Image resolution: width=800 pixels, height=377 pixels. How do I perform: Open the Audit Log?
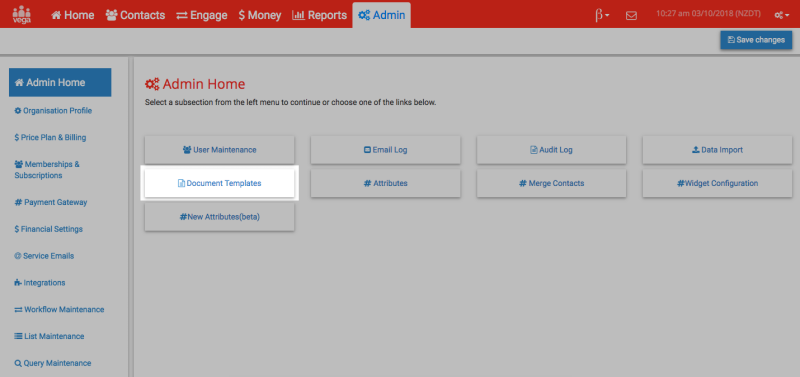coord(552,150)
